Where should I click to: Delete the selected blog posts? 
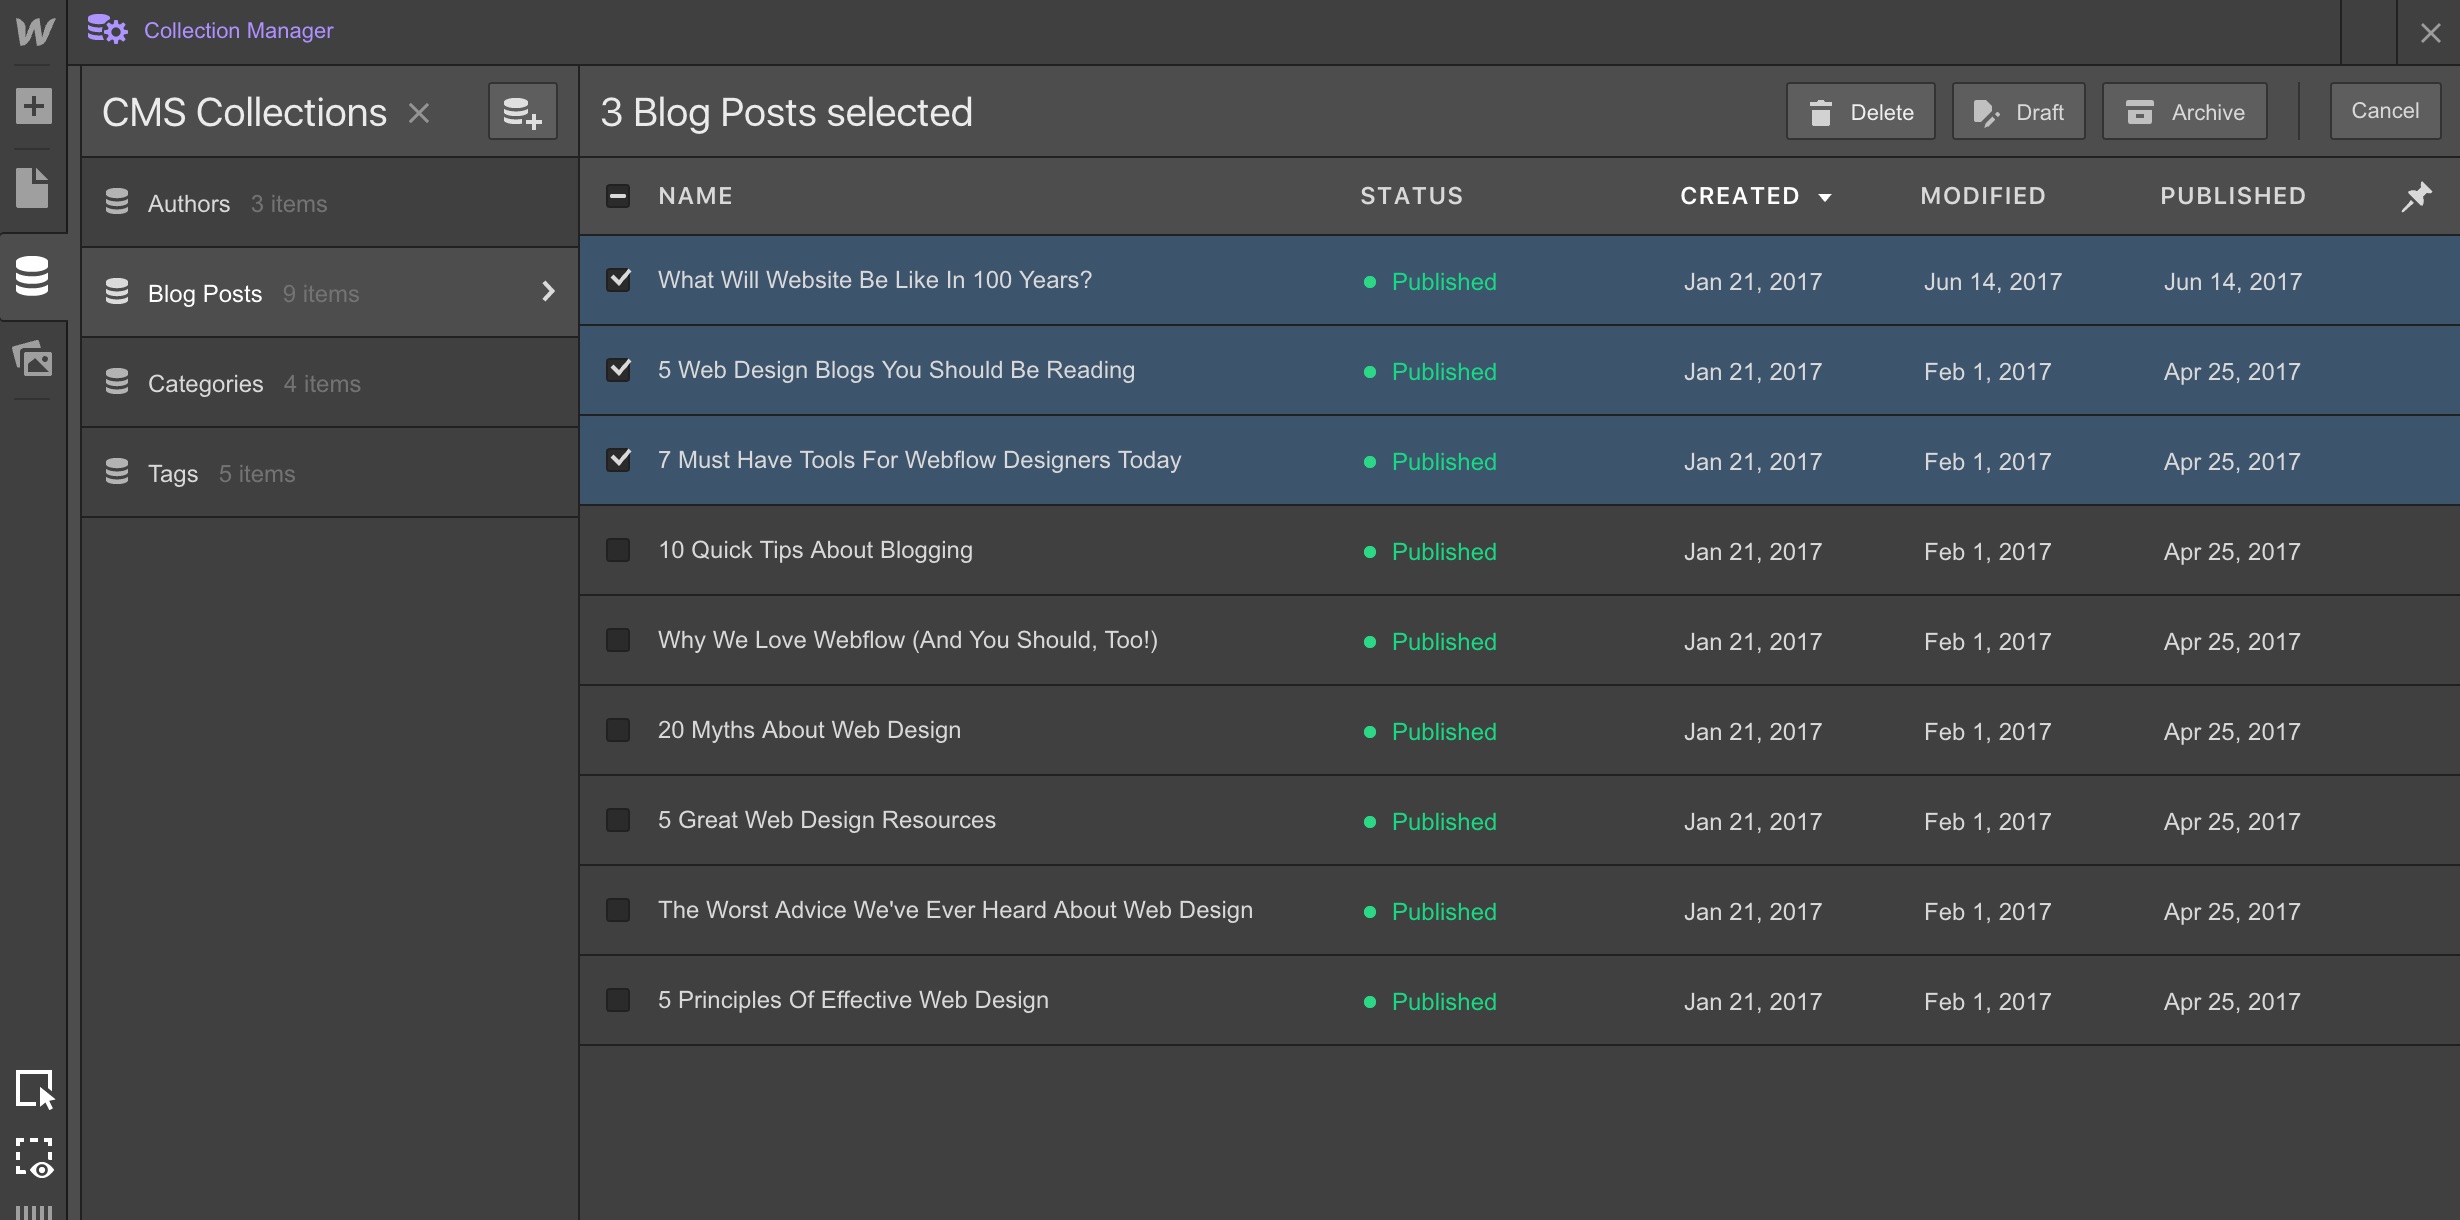click(1860, 112)
